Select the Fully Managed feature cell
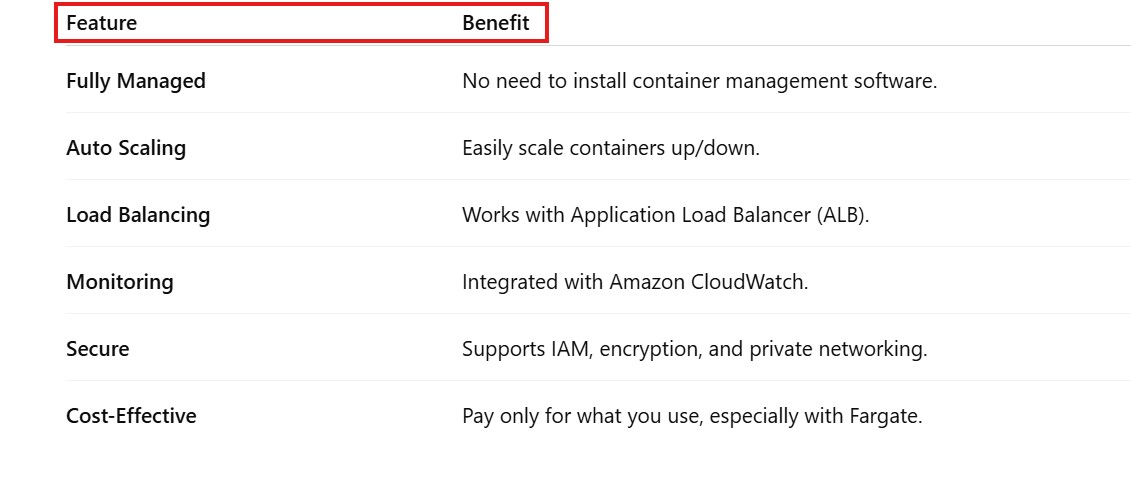This screenshot has height=483, width=1131. click(136, 81)
